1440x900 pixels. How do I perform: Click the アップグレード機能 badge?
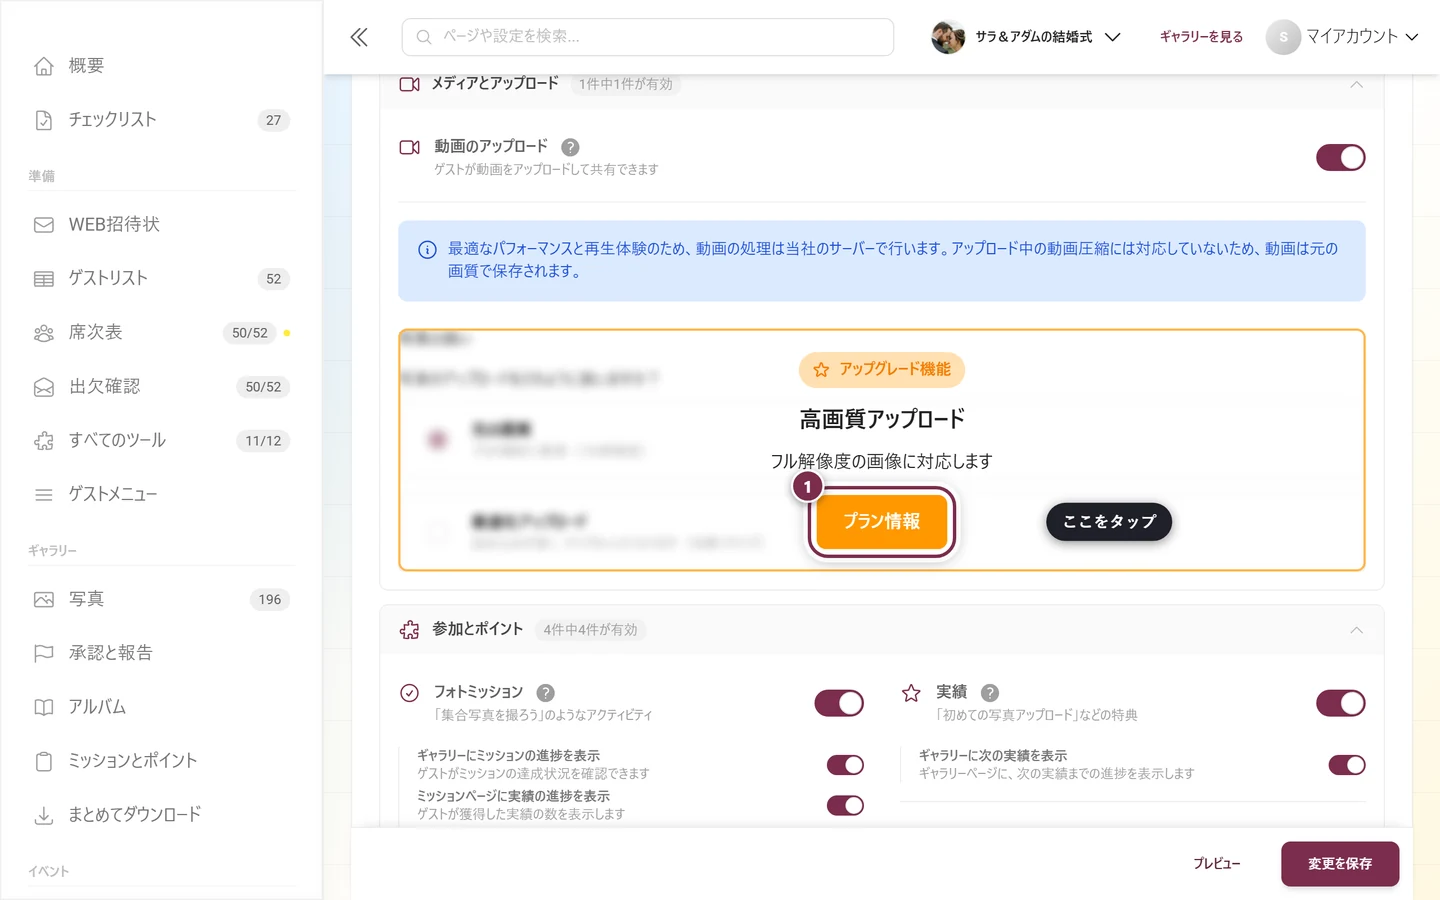click(x=882, y=370)
